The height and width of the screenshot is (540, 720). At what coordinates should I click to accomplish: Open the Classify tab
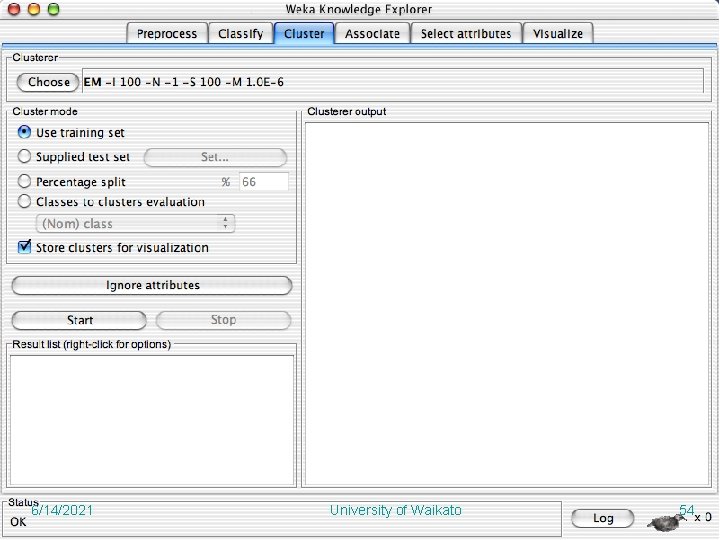click(241, 34)
